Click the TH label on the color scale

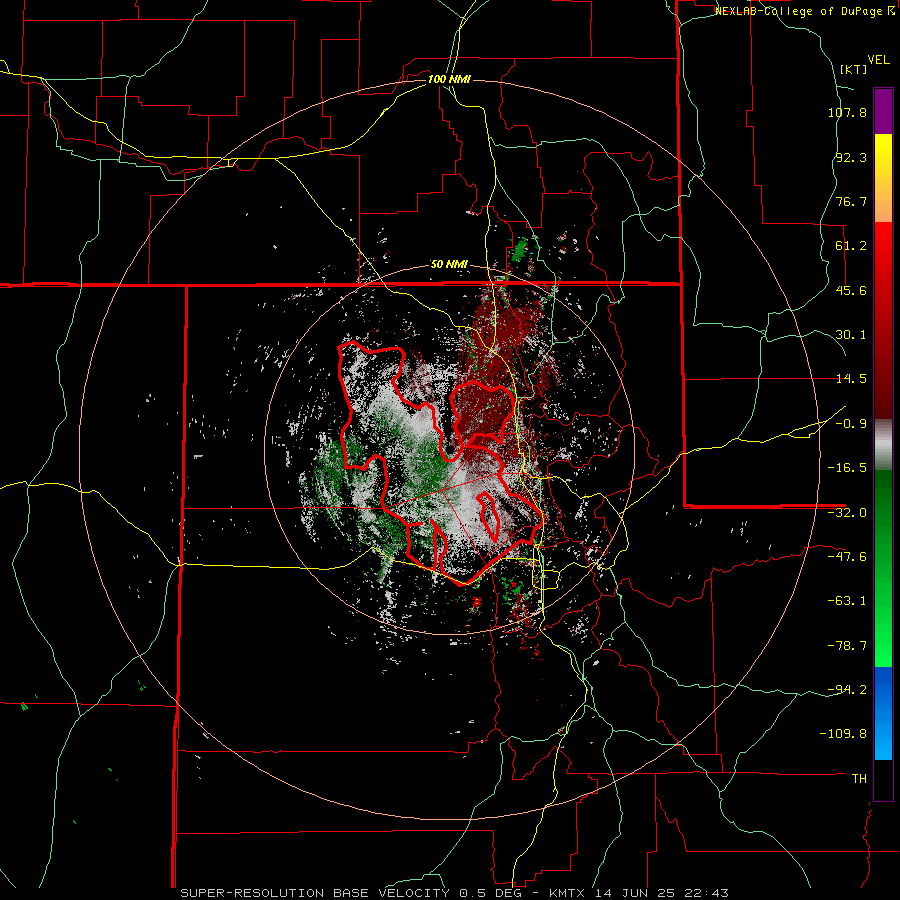[x=859, y=779]
